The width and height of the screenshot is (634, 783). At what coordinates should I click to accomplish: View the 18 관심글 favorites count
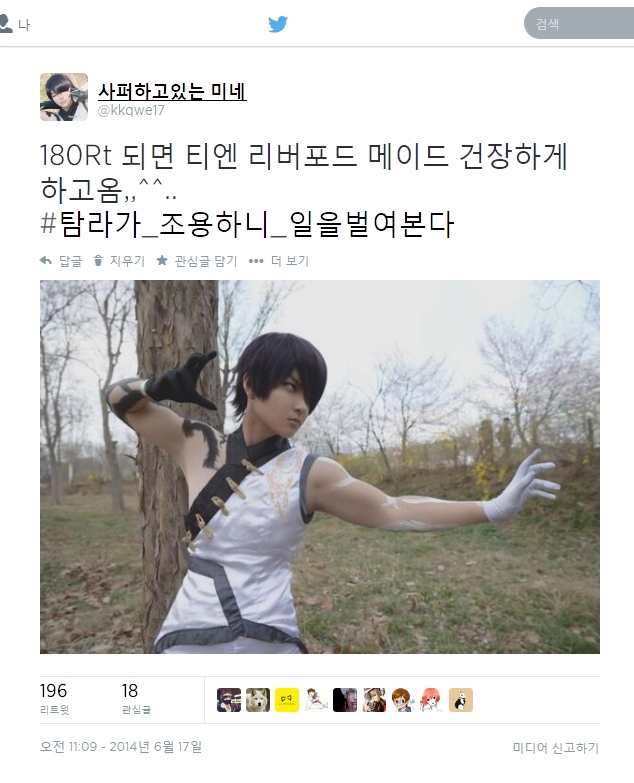pyautogui.click(x=136, y=699)
